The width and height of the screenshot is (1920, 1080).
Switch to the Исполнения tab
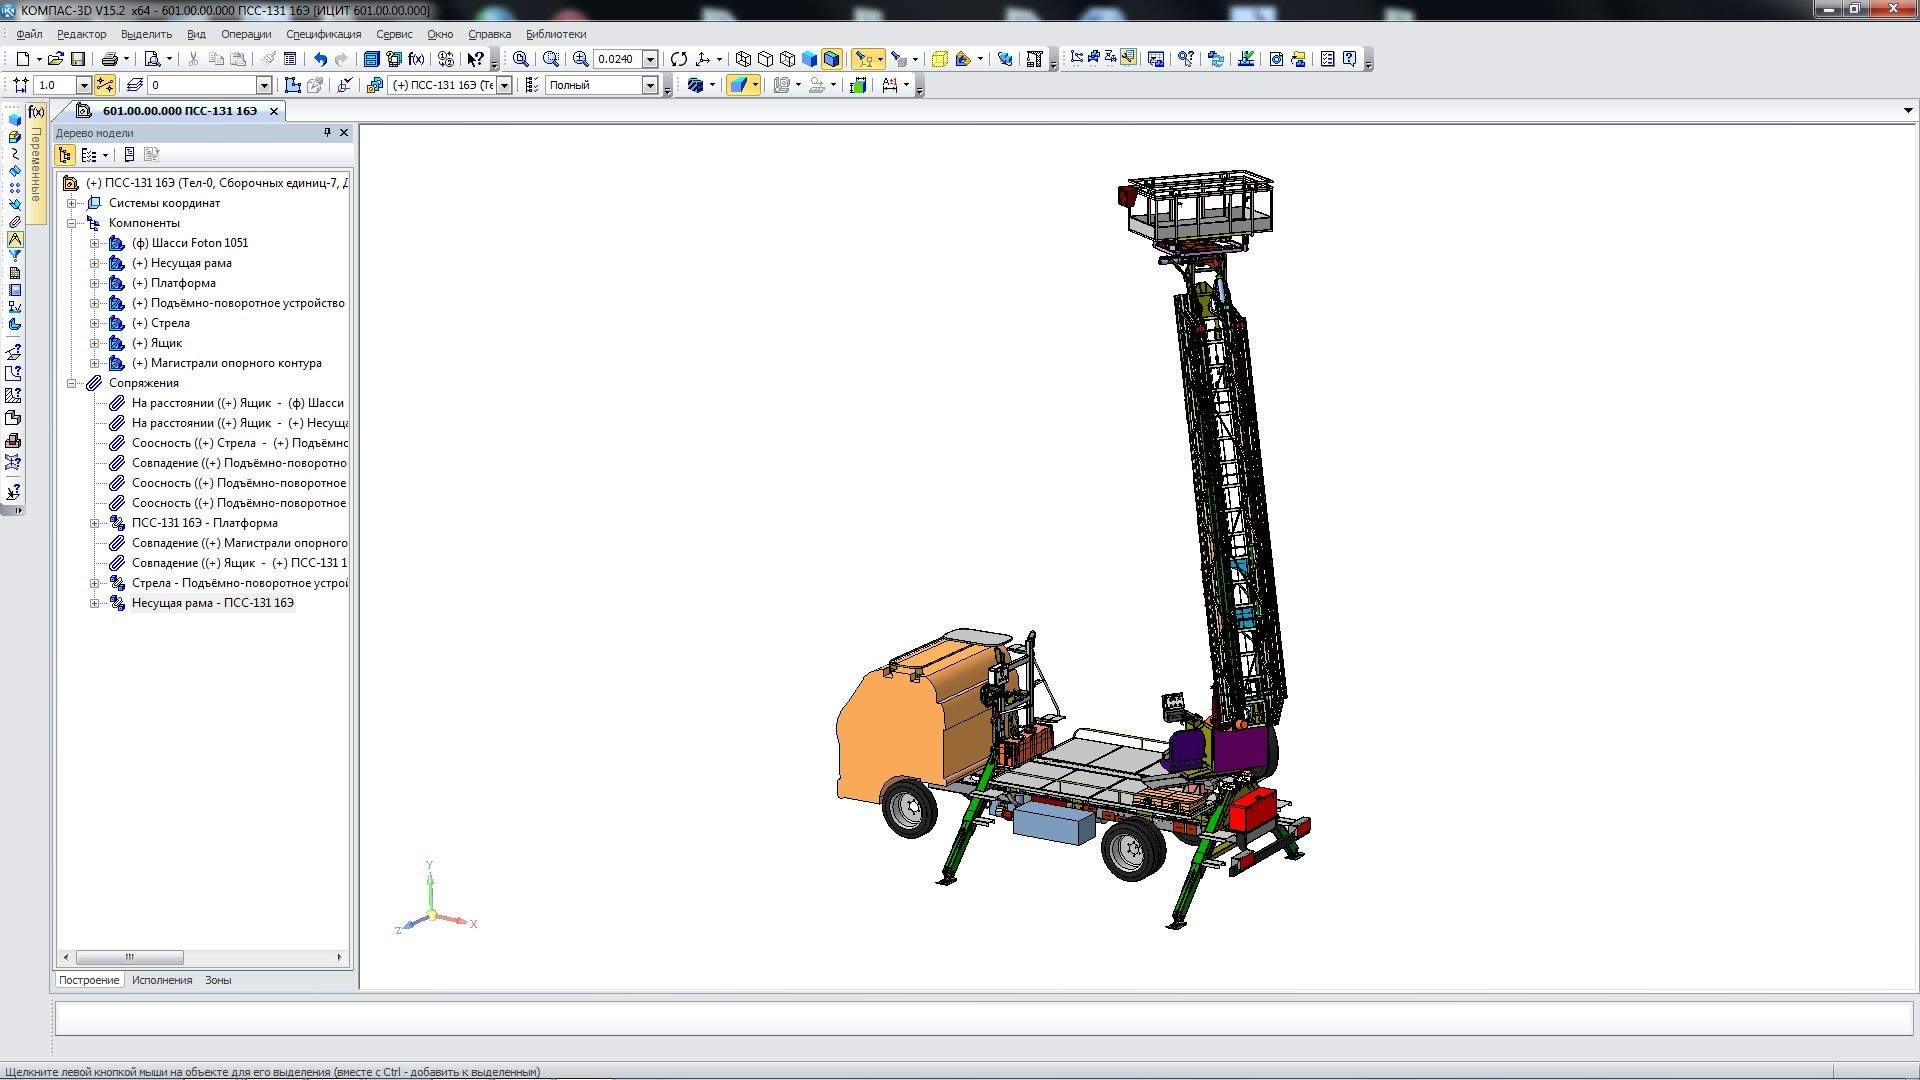pyautogui.click(x=162, y=980)
